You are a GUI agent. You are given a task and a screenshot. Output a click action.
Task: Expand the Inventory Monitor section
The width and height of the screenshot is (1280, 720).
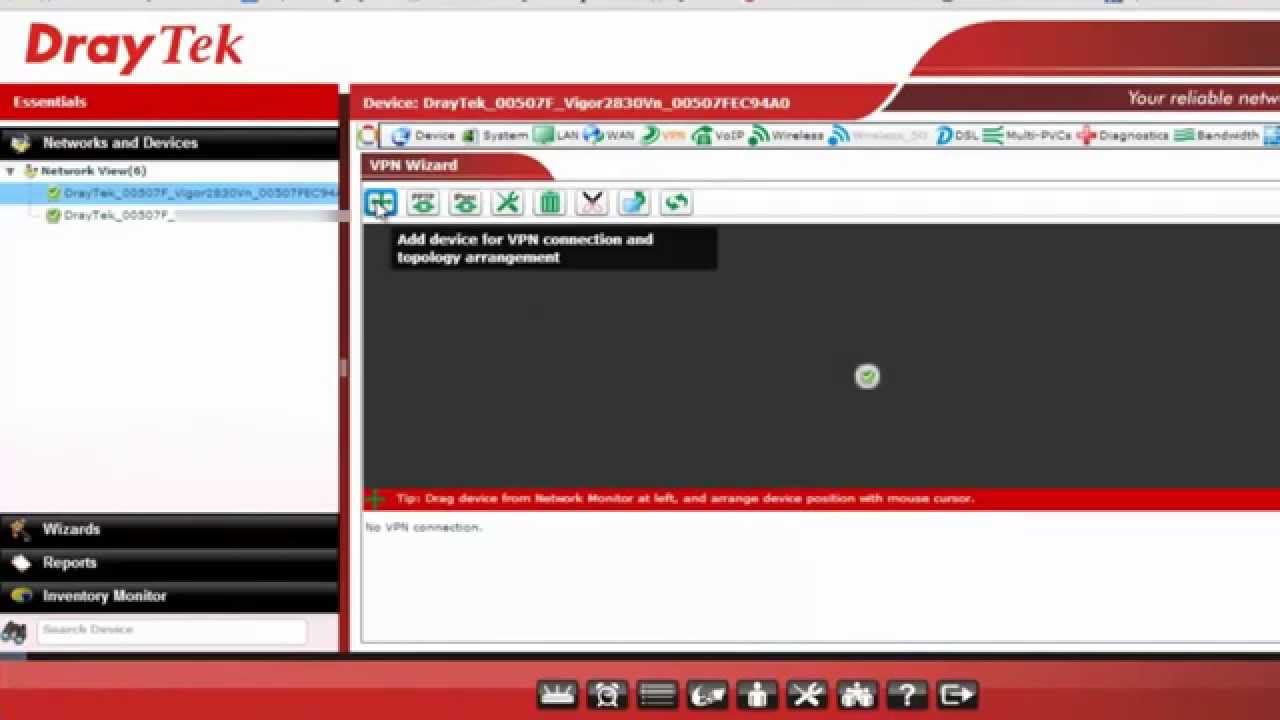pyautogui.click(x=170, y=595)
